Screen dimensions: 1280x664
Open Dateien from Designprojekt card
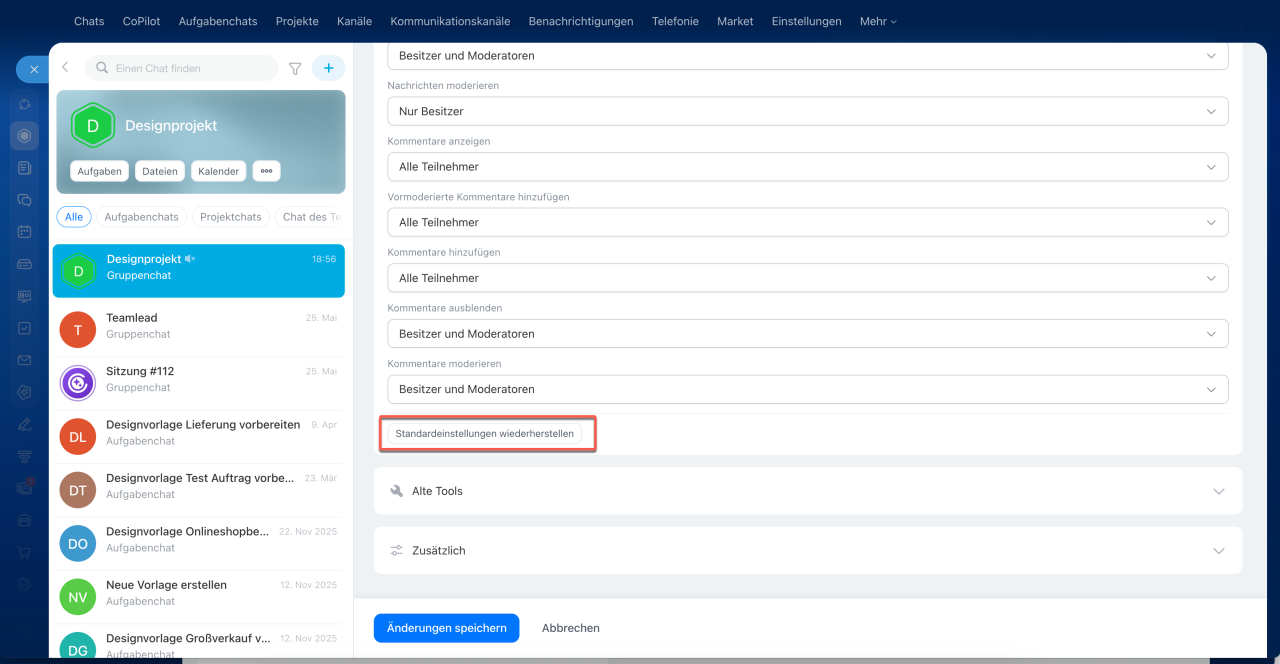click(160, 171)
